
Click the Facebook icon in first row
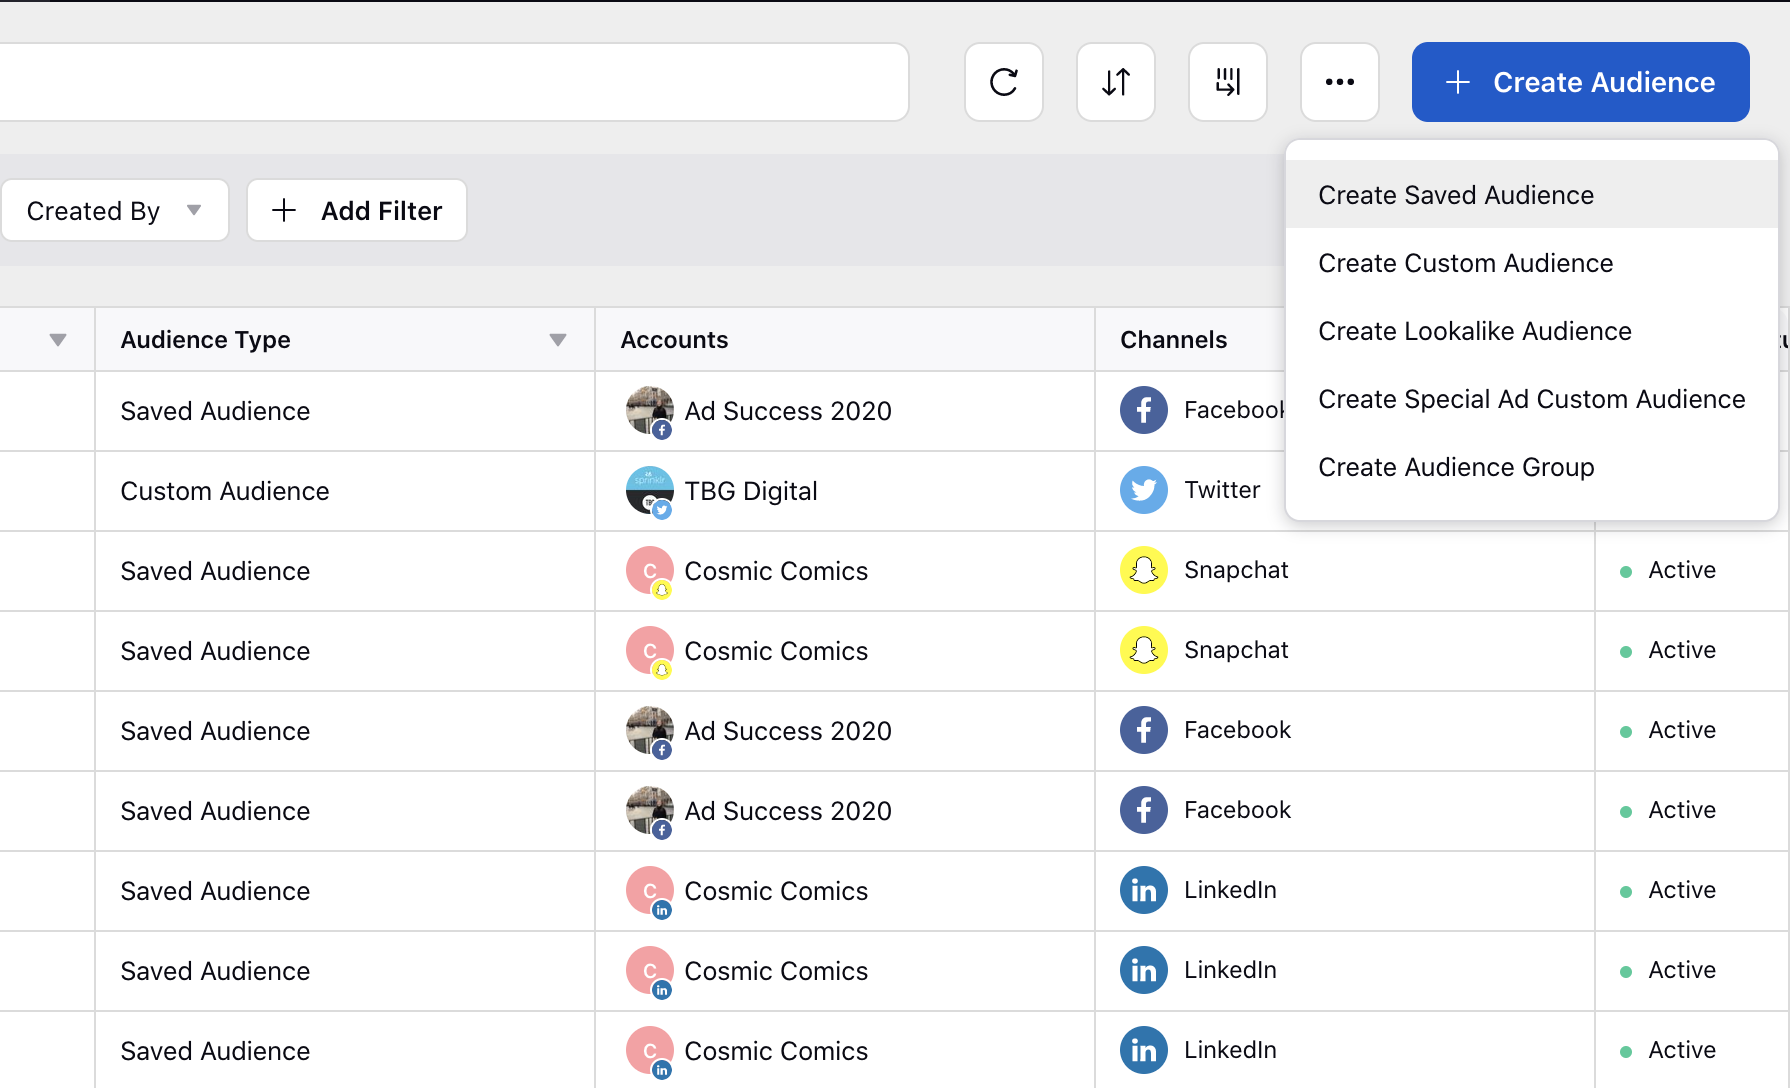(x=1144, y=410)
